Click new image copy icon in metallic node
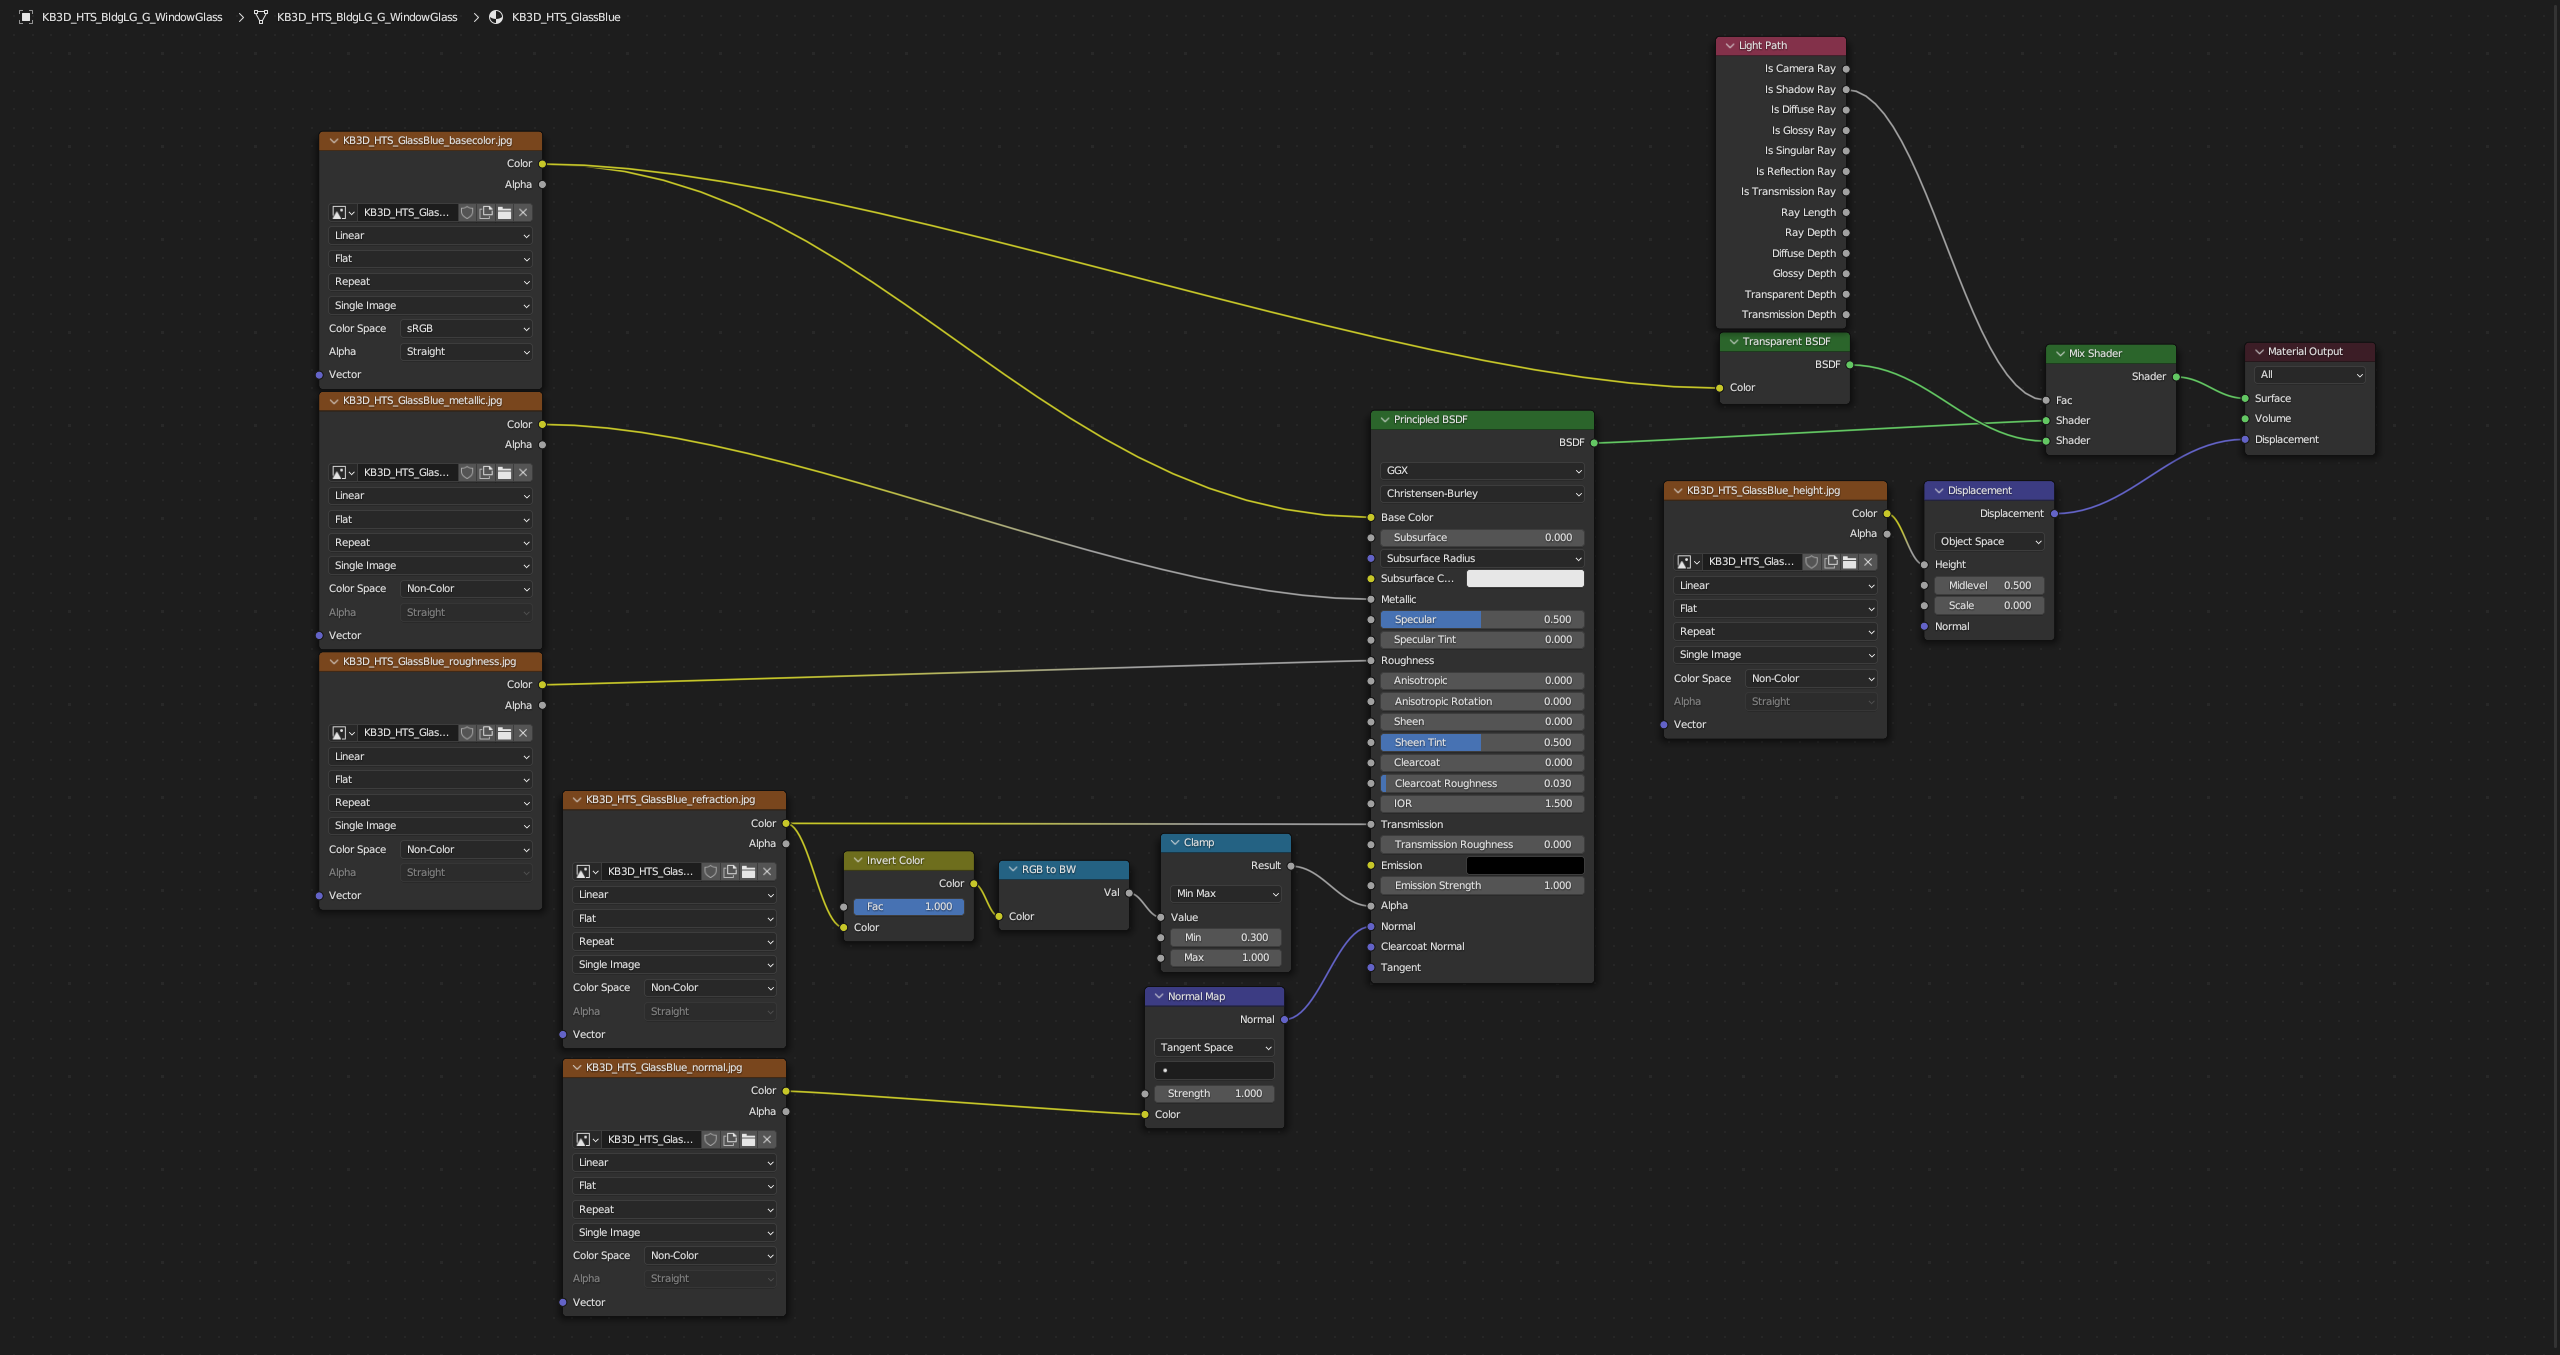 (486, 472)
